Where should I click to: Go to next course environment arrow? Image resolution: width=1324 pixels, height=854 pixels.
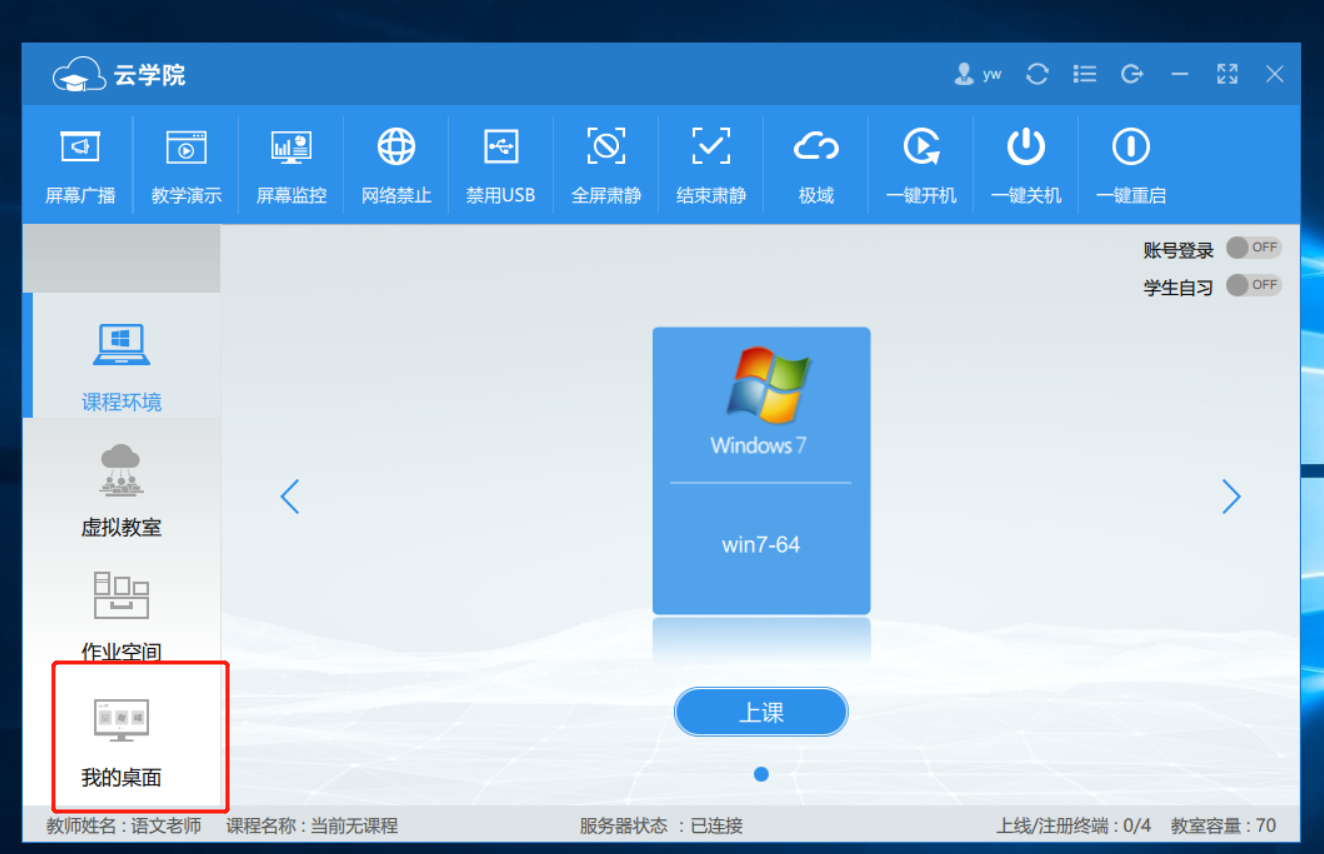tap(1231, 496)
